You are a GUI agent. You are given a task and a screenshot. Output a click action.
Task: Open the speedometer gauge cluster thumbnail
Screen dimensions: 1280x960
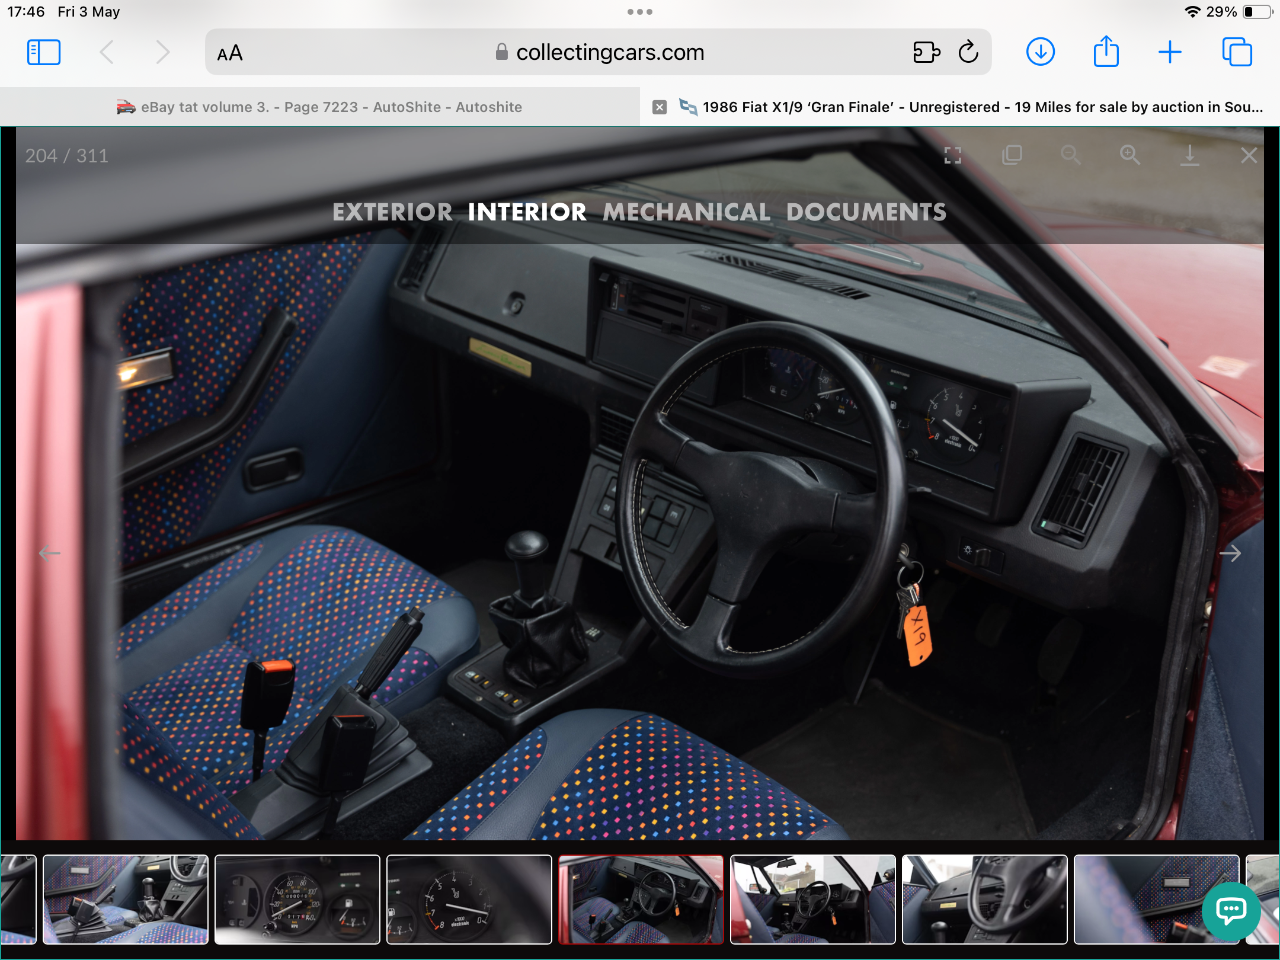tap(298, 899)
